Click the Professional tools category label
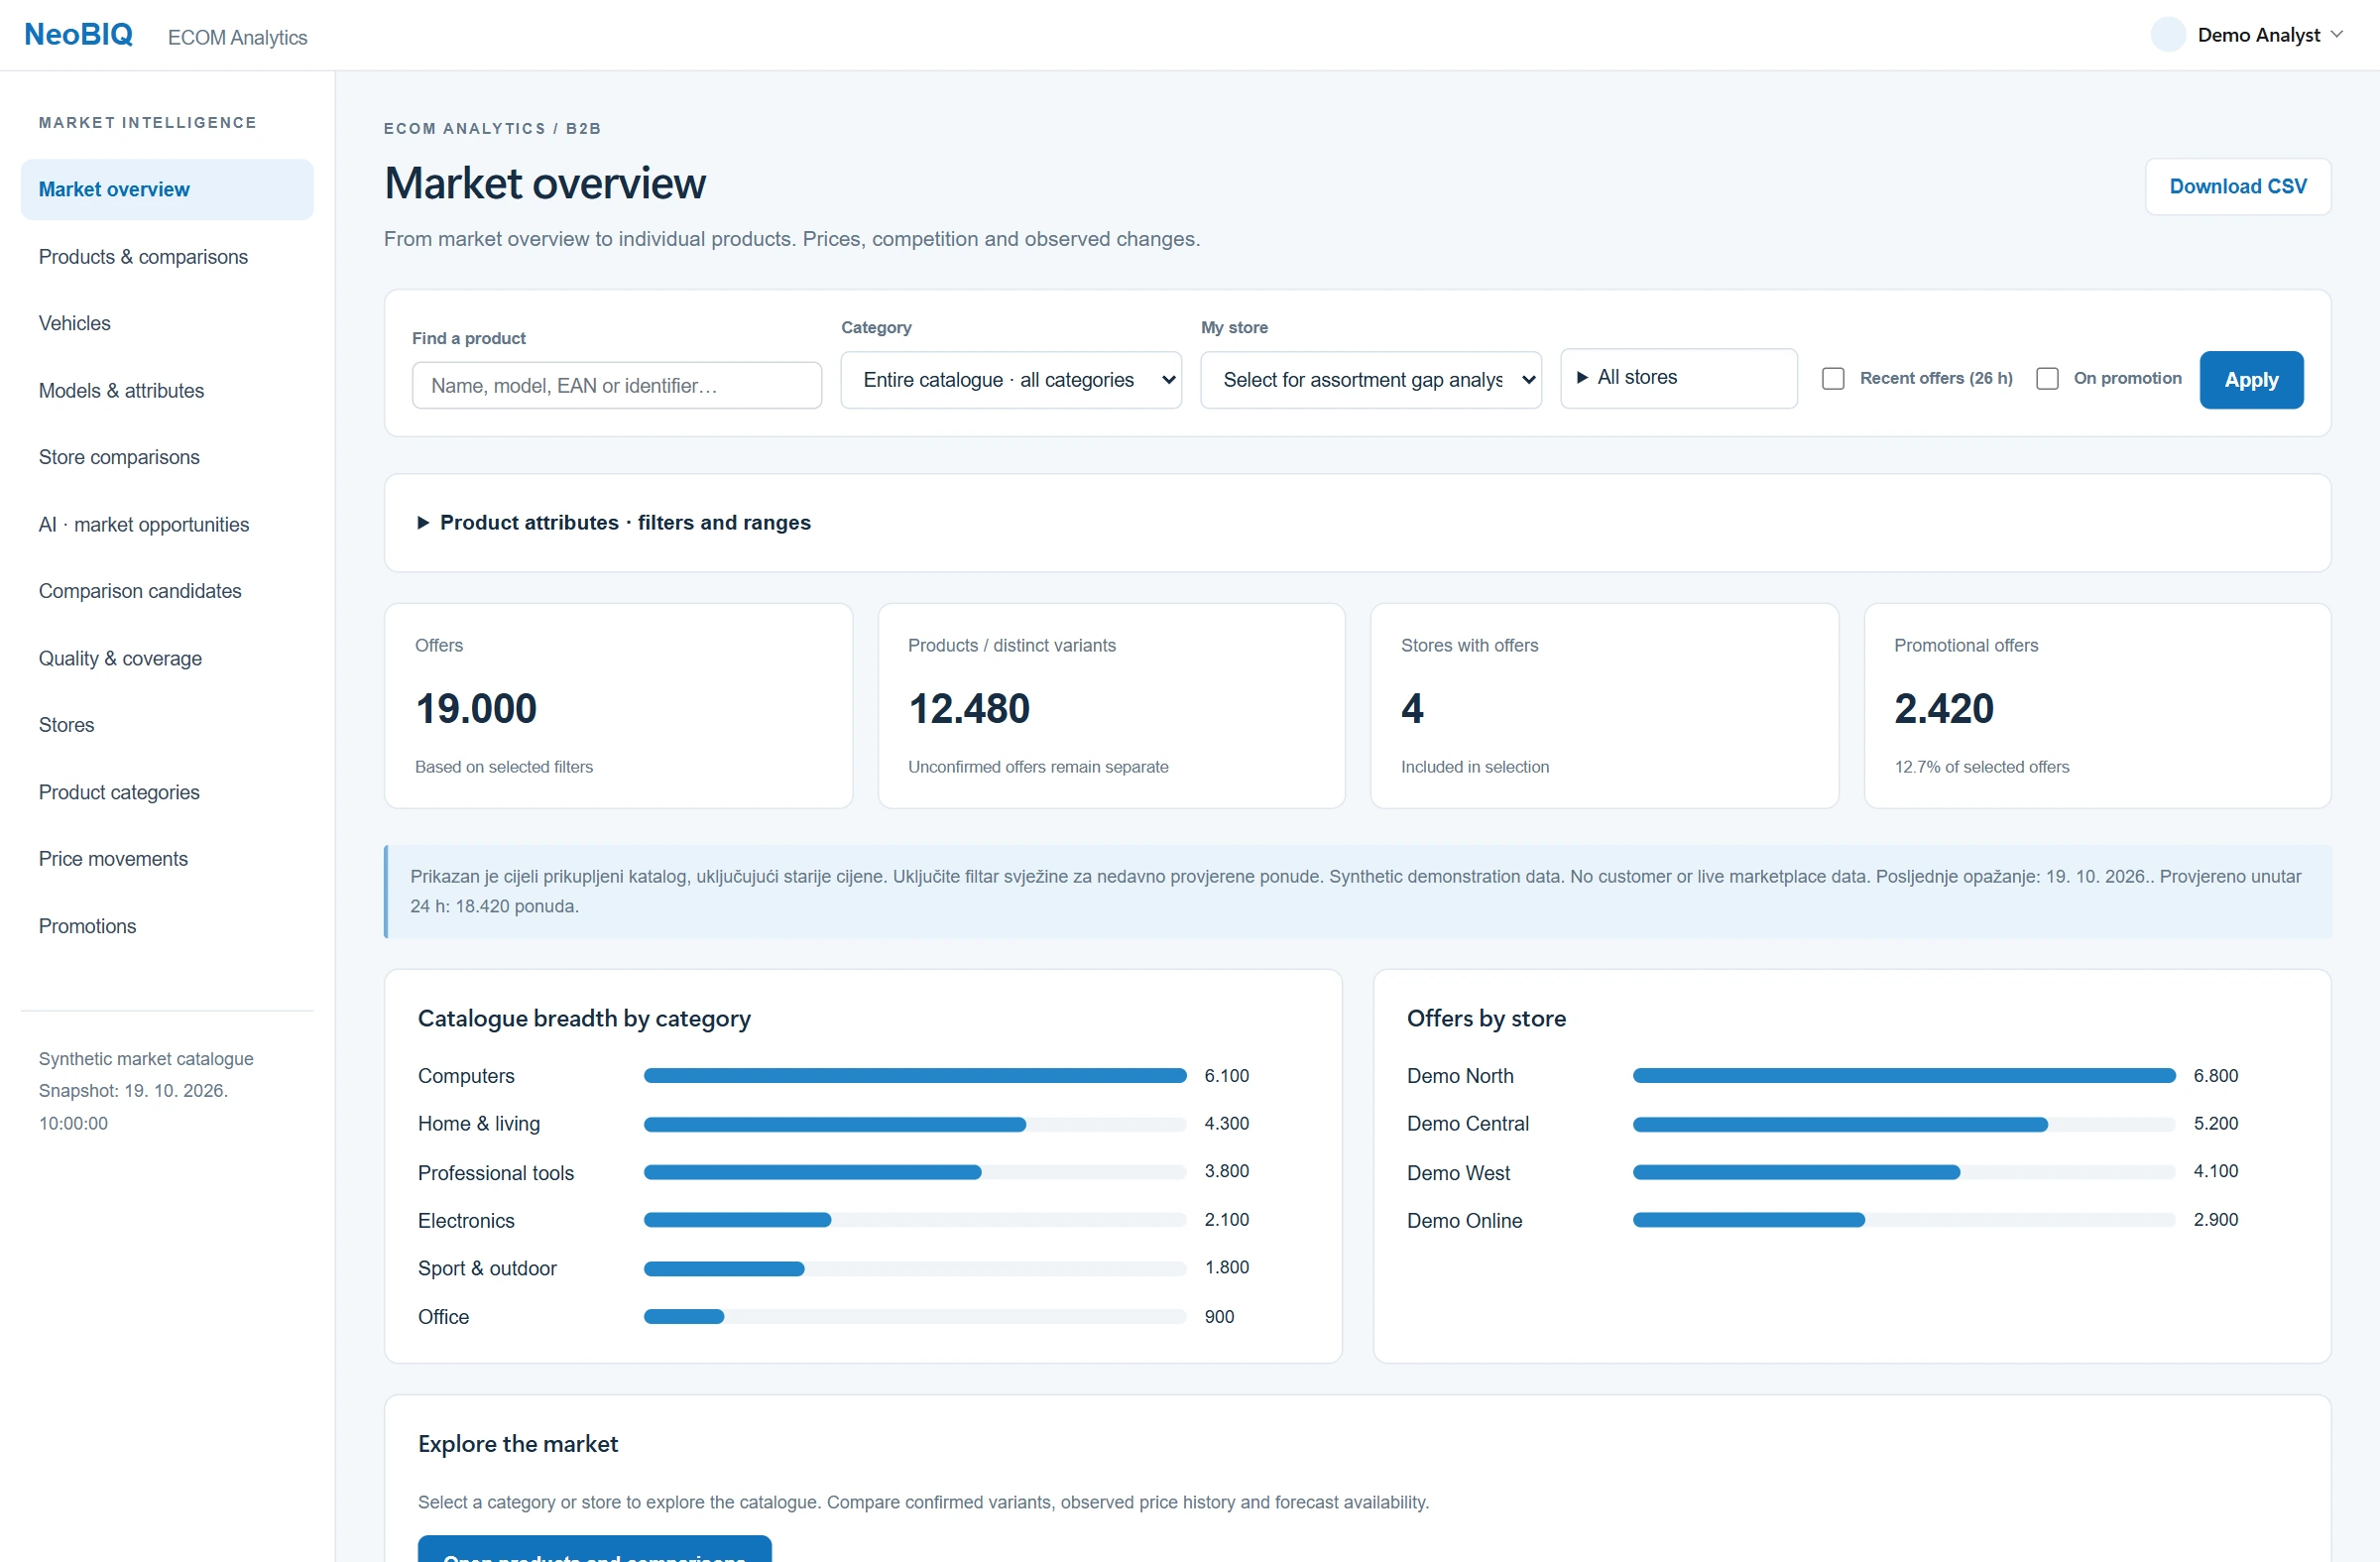 coord(496,1173)
